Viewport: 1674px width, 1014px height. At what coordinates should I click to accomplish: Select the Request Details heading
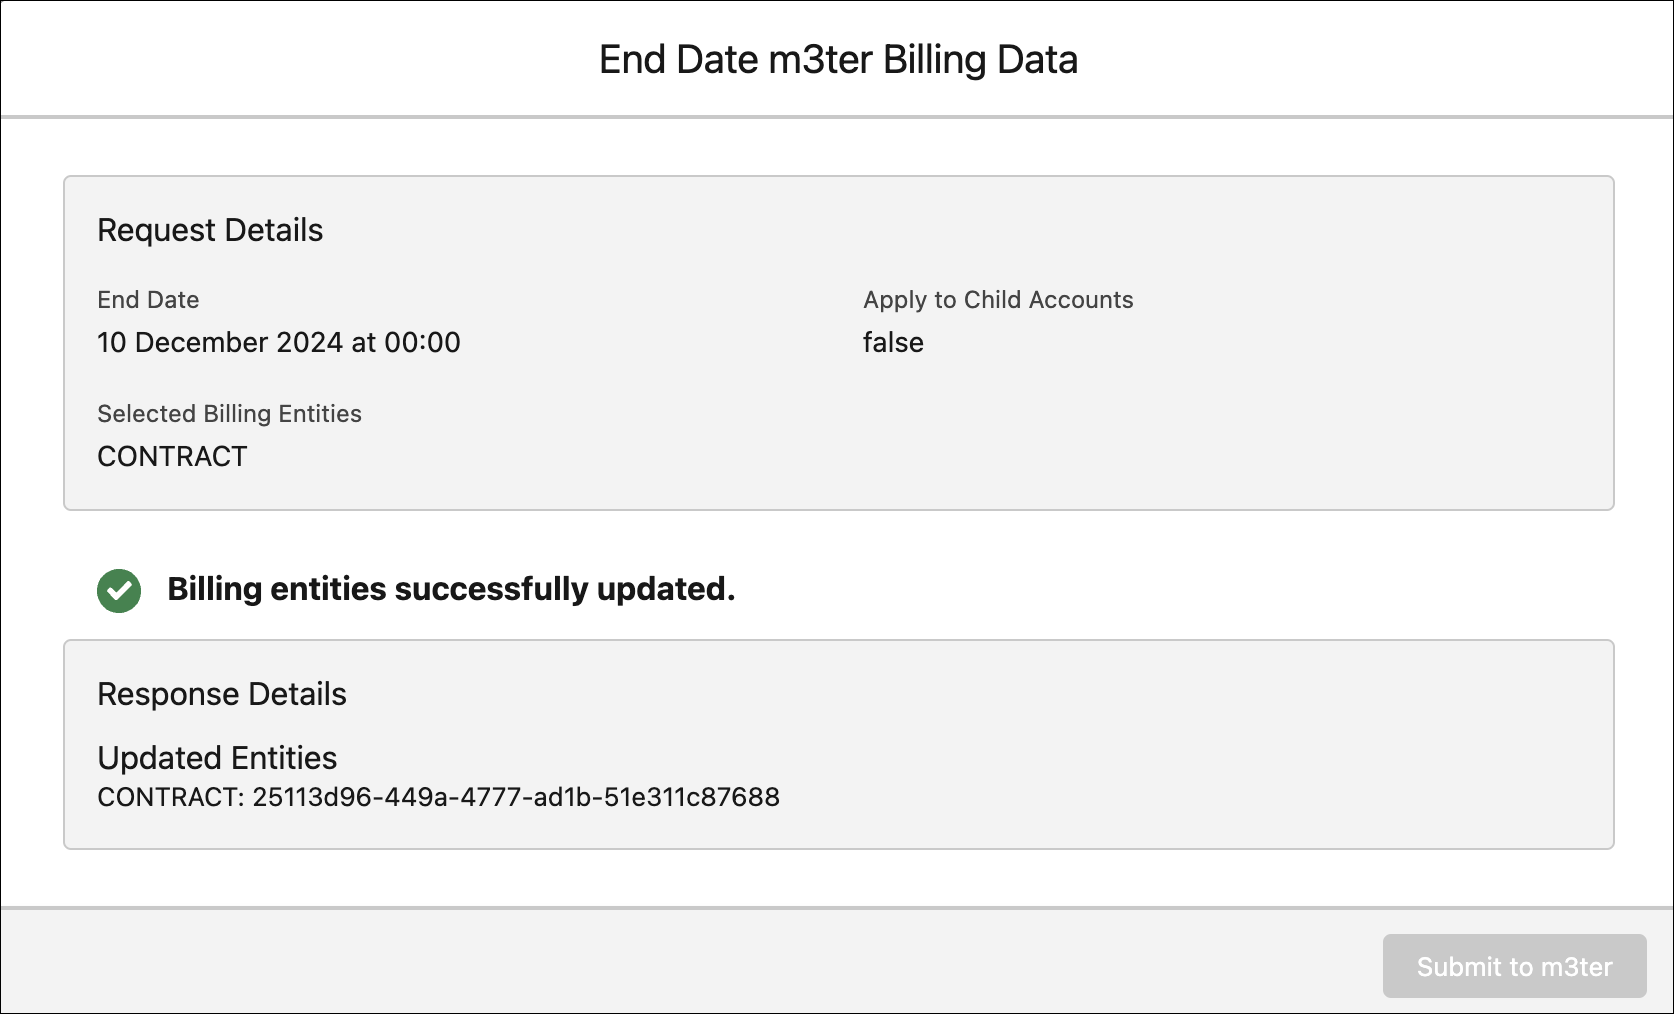click(x=210, y=230)
